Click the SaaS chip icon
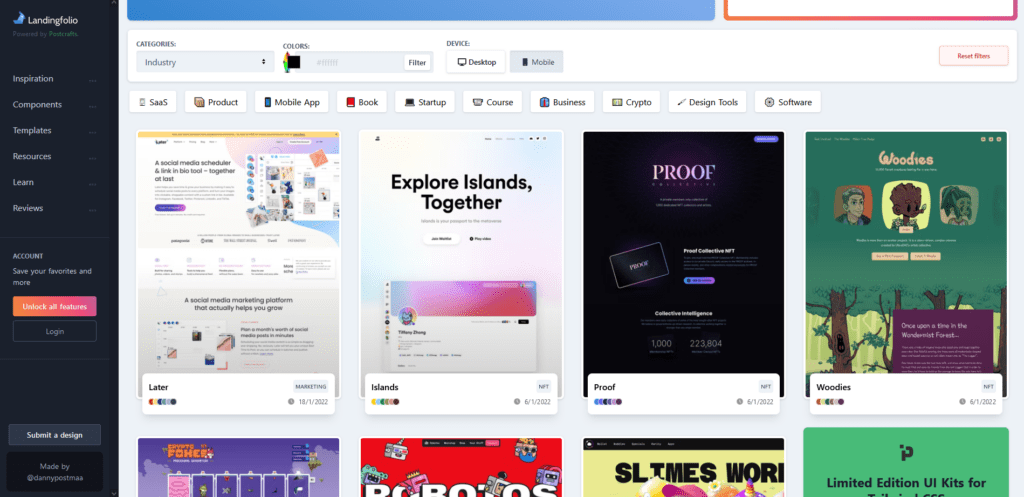Image resolution: width=1024 pixels, height=497 pixels. click(142, 103)
